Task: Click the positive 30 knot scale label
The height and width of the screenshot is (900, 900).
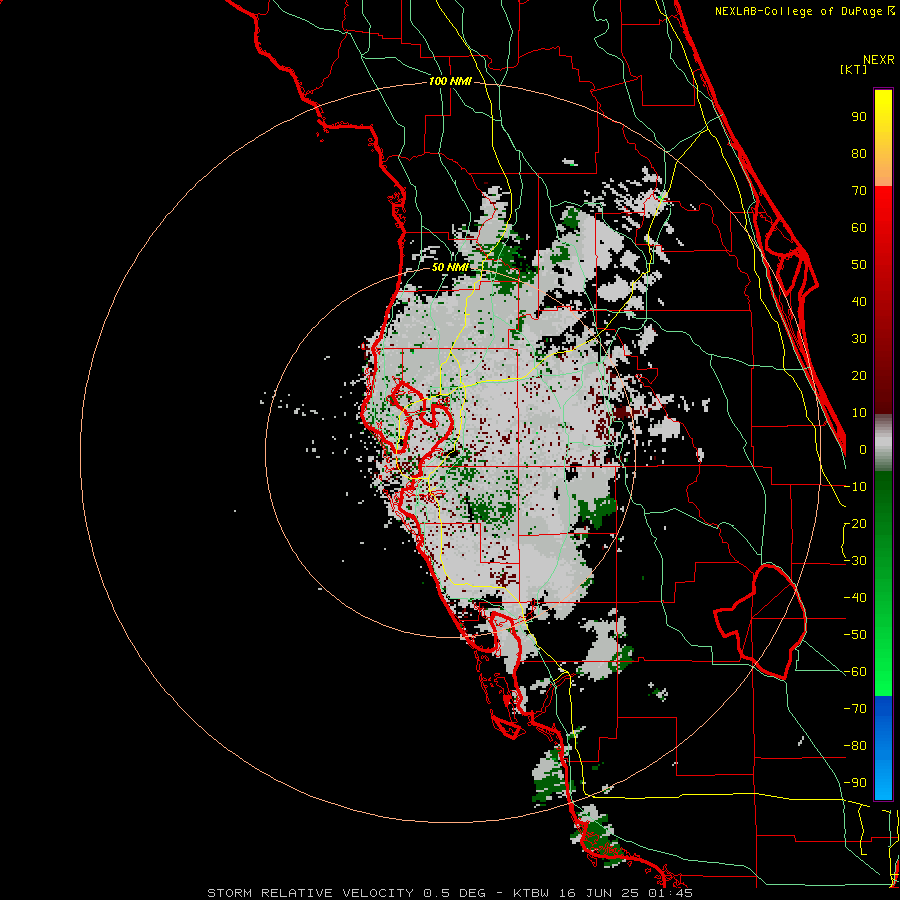Action: click(x=859, y=339)
